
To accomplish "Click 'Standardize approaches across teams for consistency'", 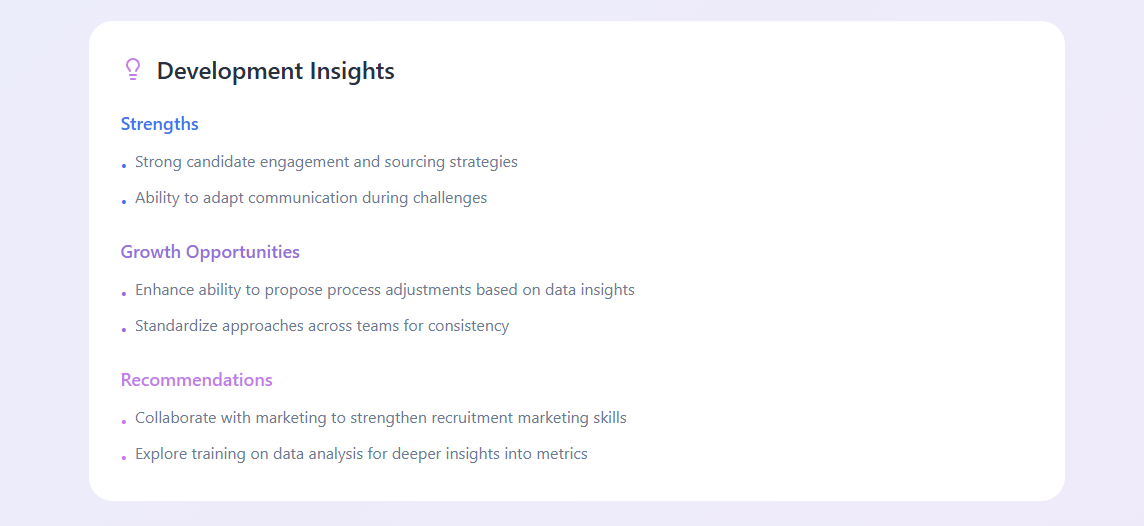I will click(x=322, y=325).
